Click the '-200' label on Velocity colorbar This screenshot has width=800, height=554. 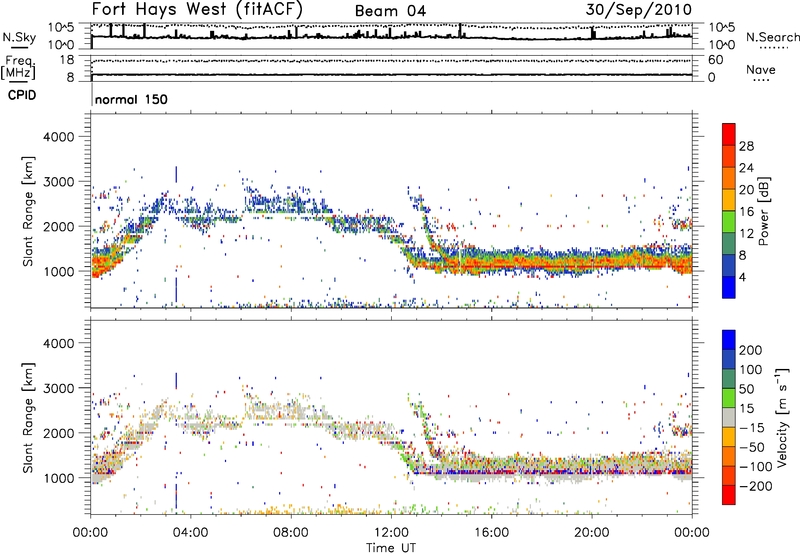pos(755,486)
